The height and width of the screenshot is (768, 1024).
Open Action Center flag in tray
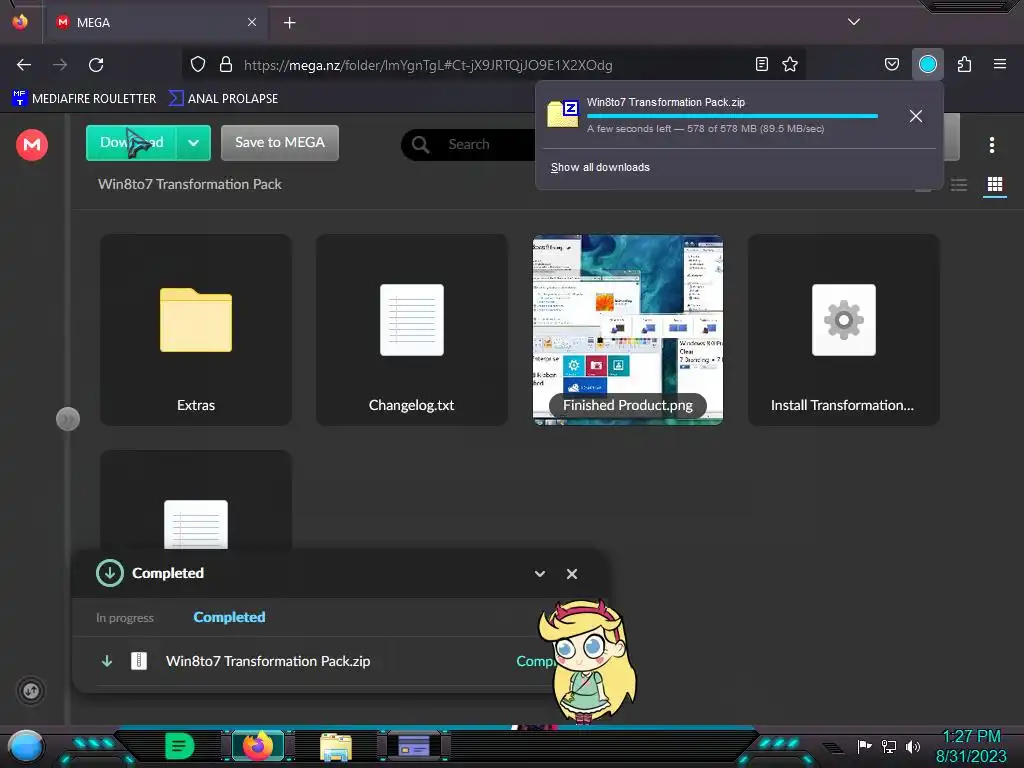pyautogui.click(x=864, y=746)
